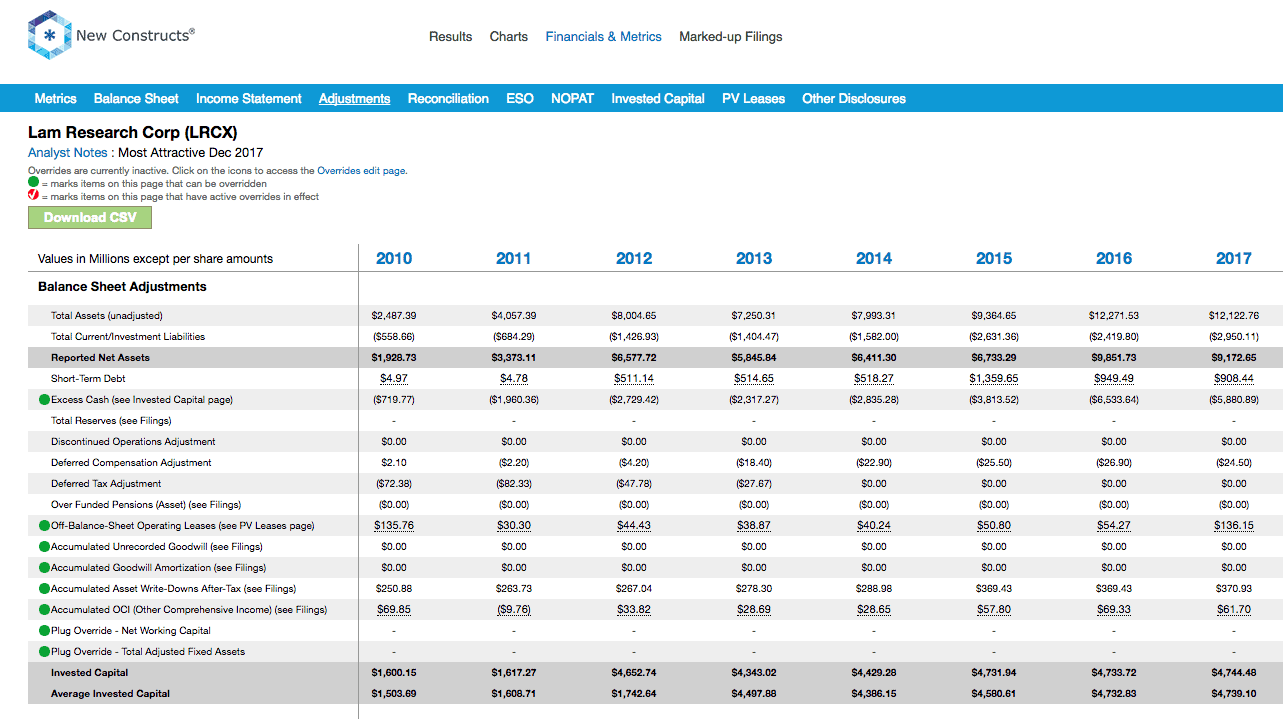The height and width of the screenshot is (719, 1283).
Task: Click 2011 Accumulated OCI value ($9.76)
Action: click(x=514, y=610)
